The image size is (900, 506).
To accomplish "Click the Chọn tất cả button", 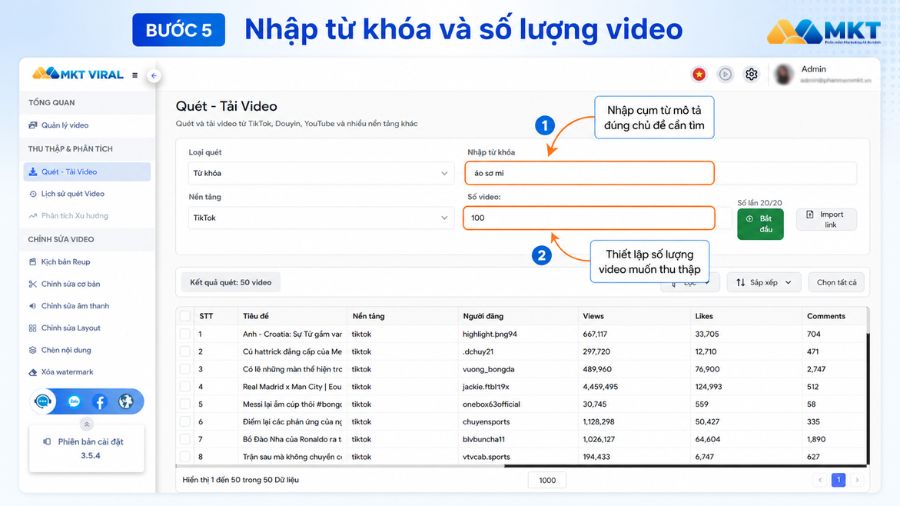I will 836,282.
